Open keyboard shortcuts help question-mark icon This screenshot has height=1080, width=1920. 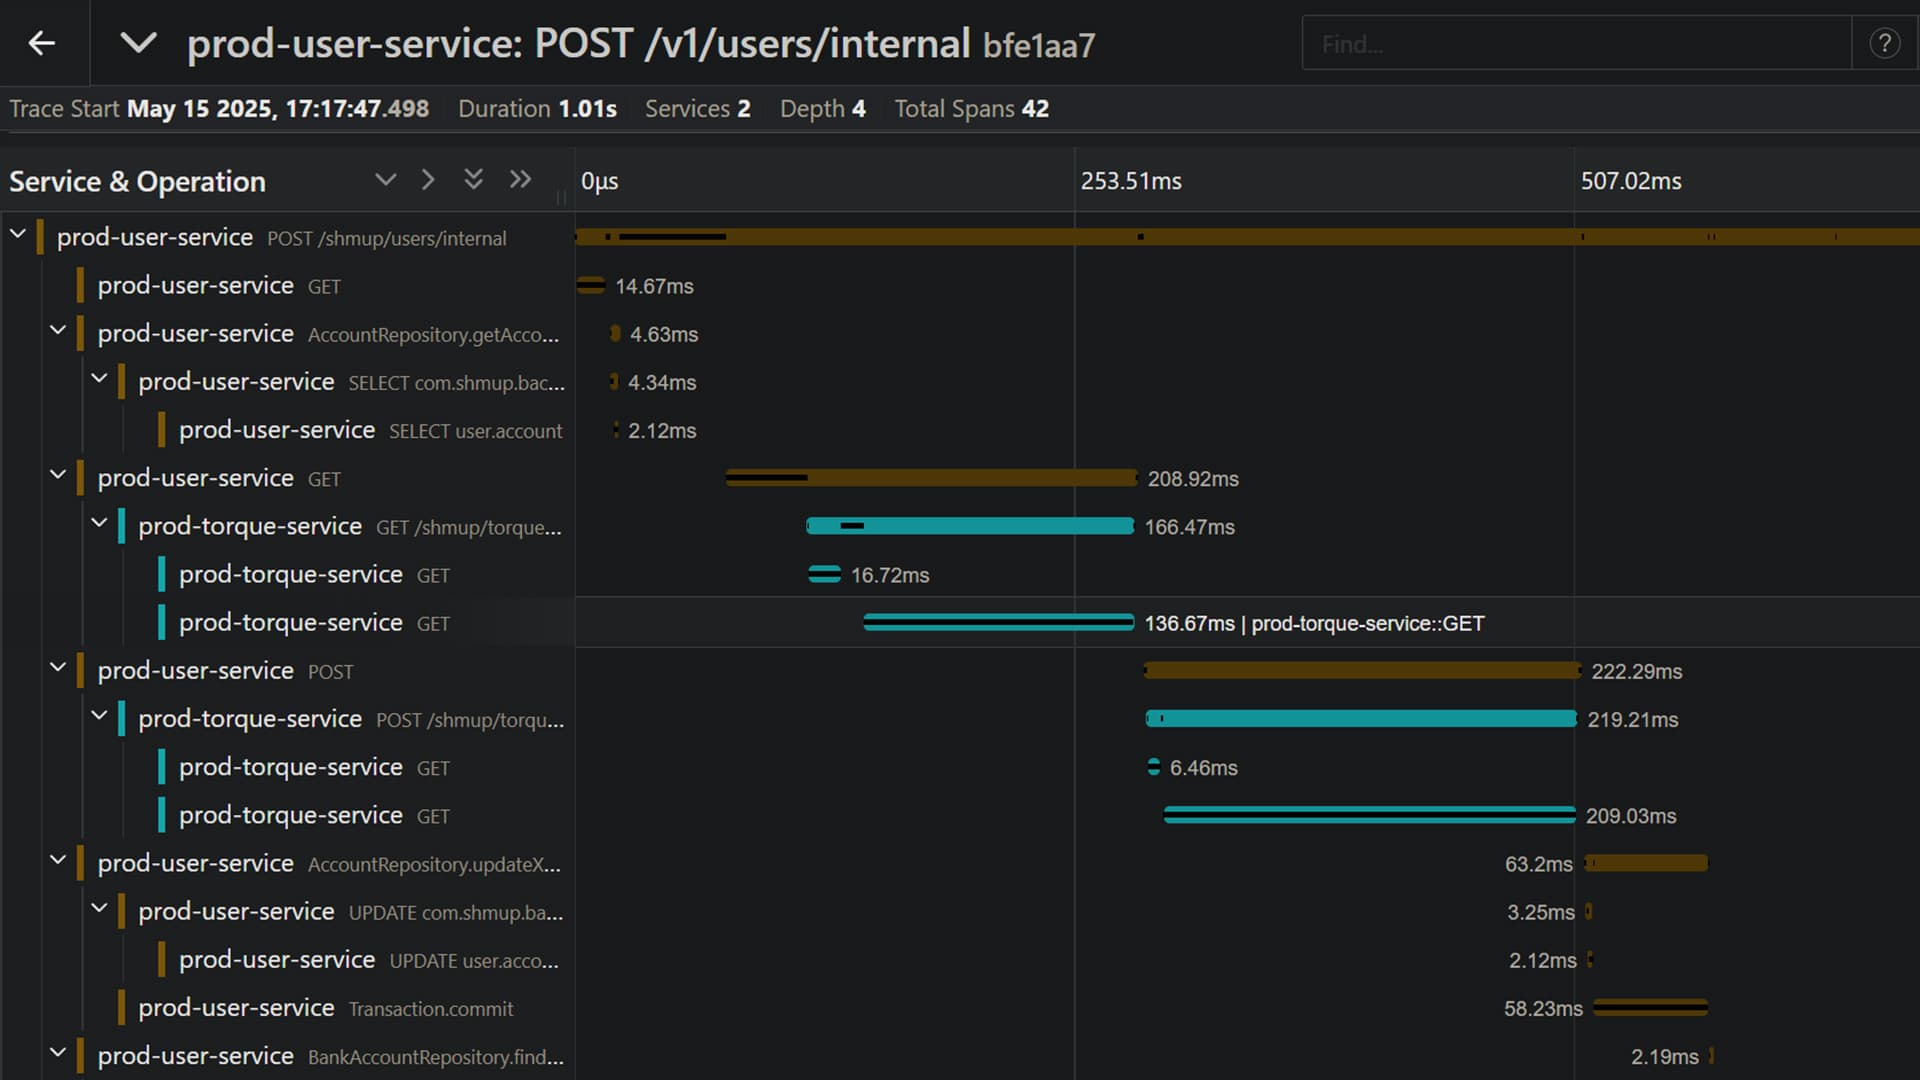pos(1885,43)
